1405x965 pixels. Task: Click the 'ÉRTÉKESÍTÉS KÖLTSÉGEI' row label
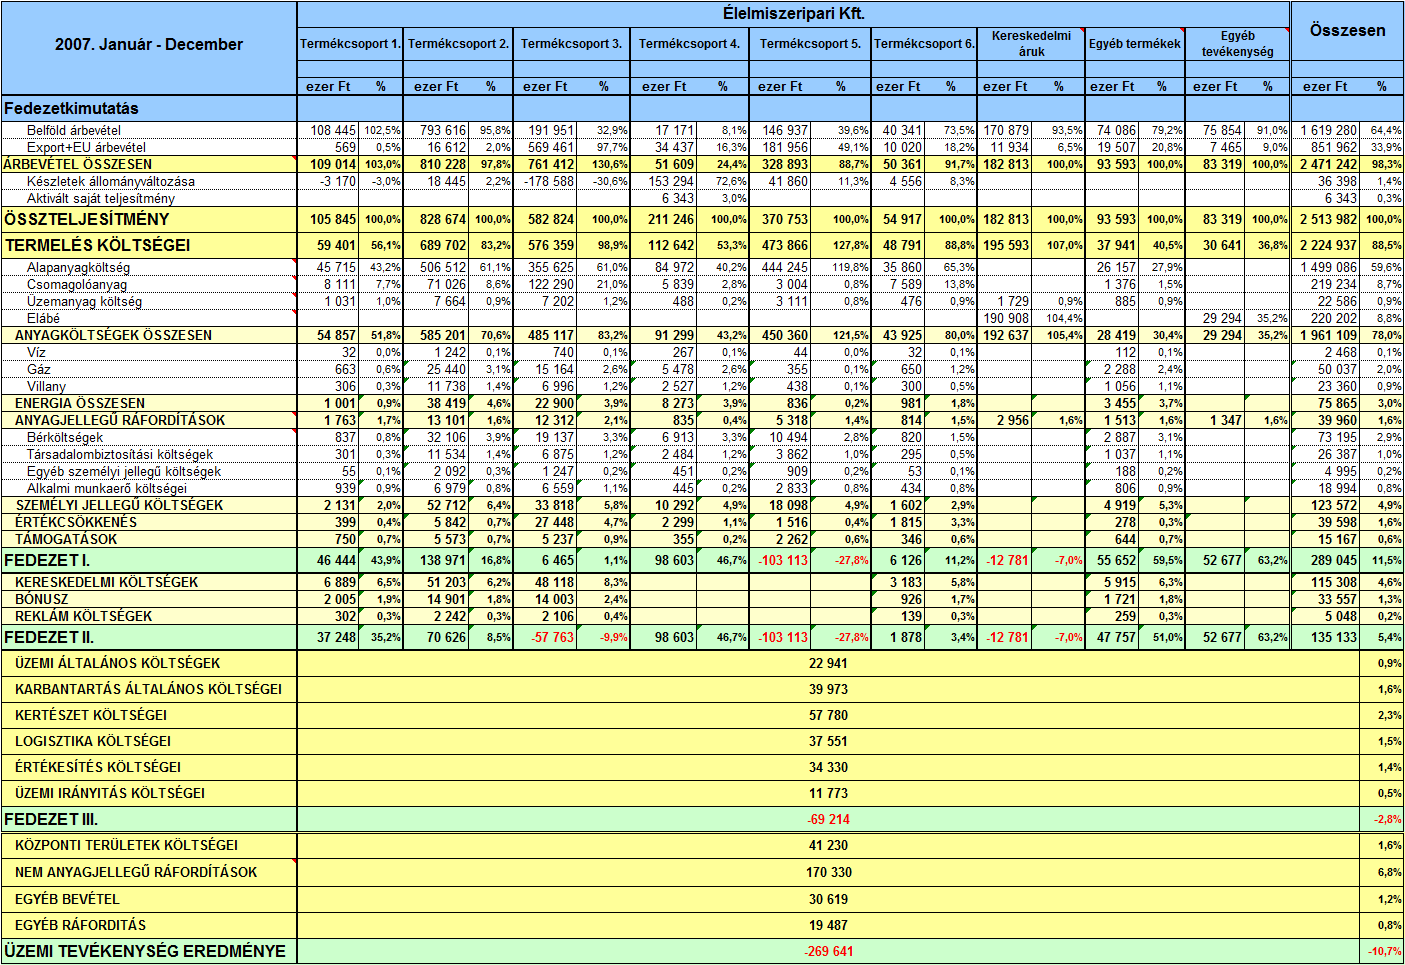[98, 767]
